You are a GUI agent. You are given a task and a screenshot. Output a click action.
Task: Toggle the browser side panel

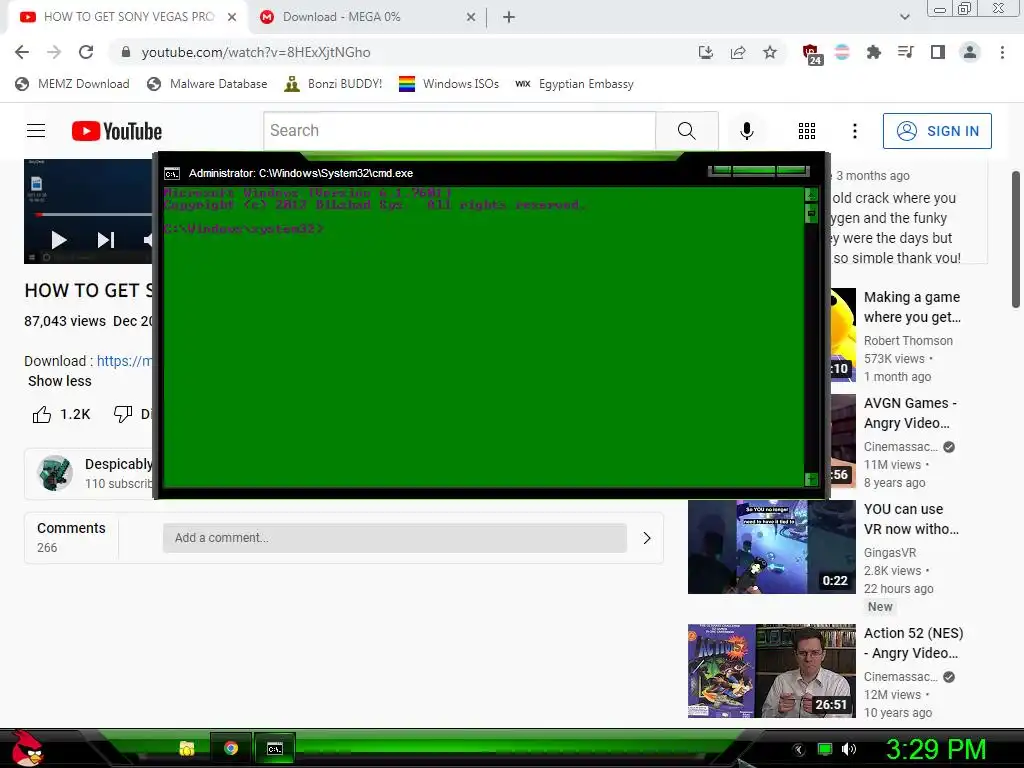(x=938, y=52)
